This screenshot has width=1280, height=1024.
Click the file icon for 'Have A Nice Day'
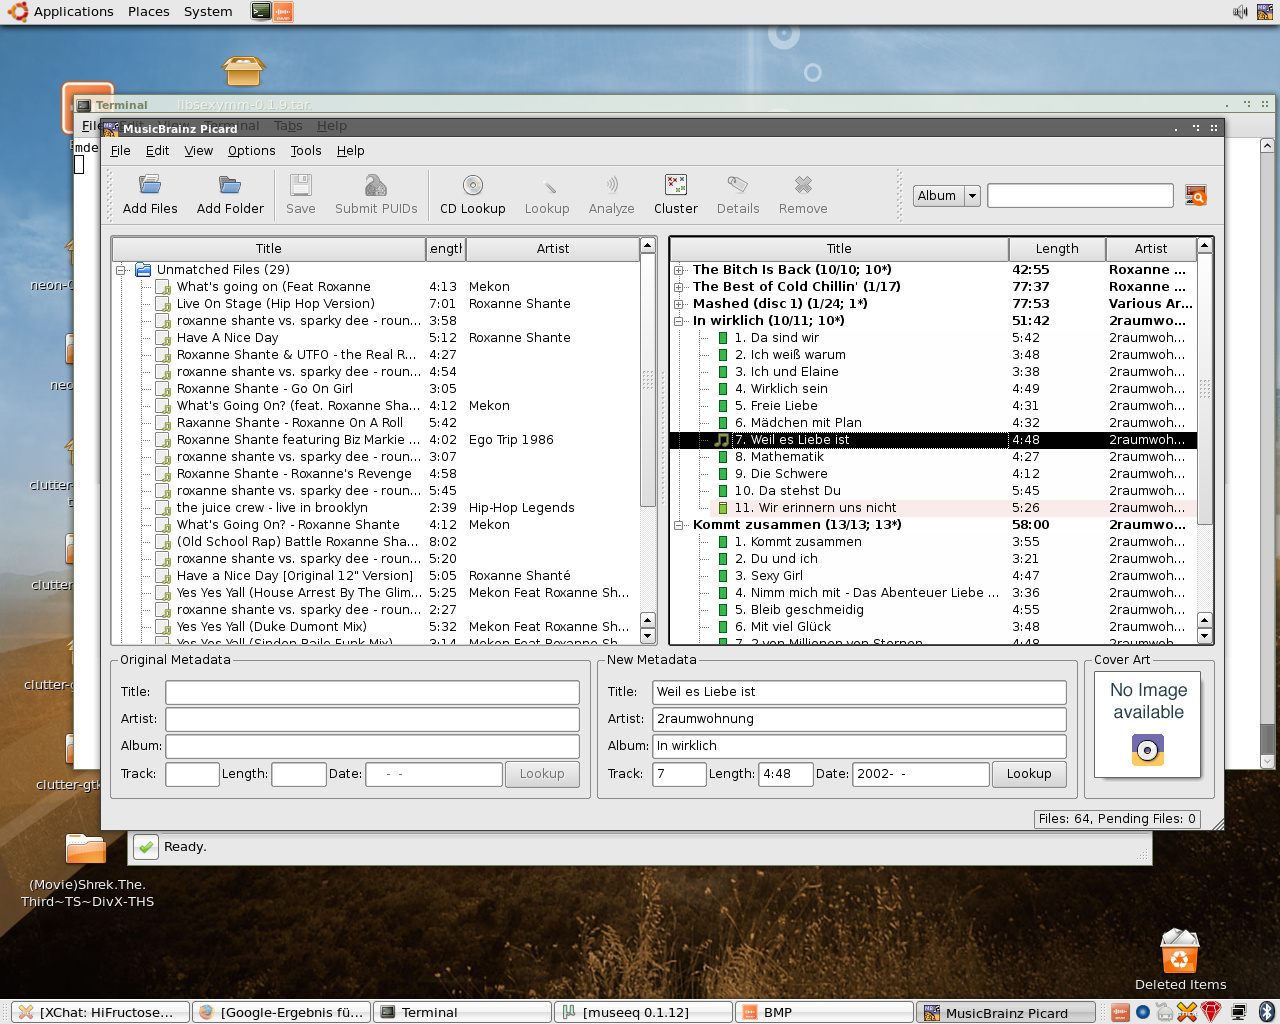pos(163,338)
